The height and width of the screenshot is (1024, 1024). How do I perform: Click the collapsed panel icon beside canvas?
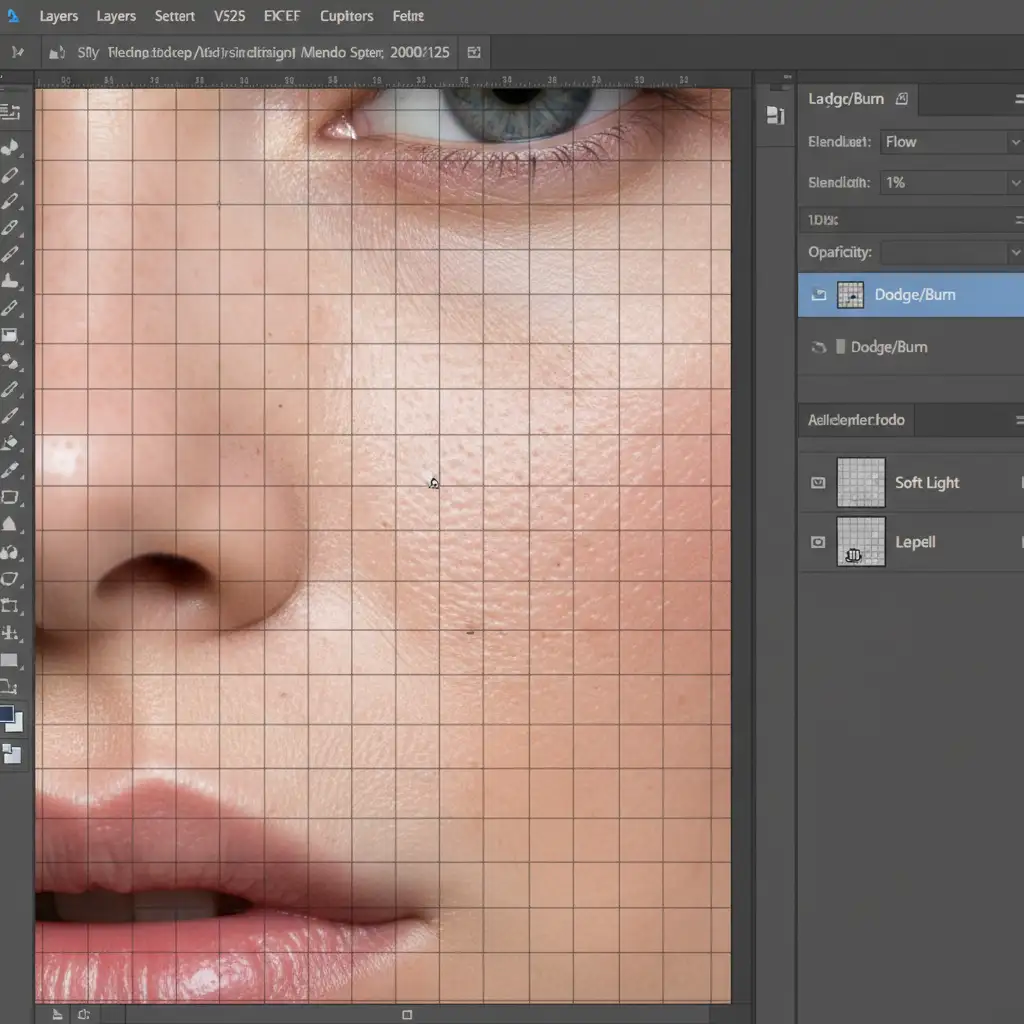[x=775, y=116]
